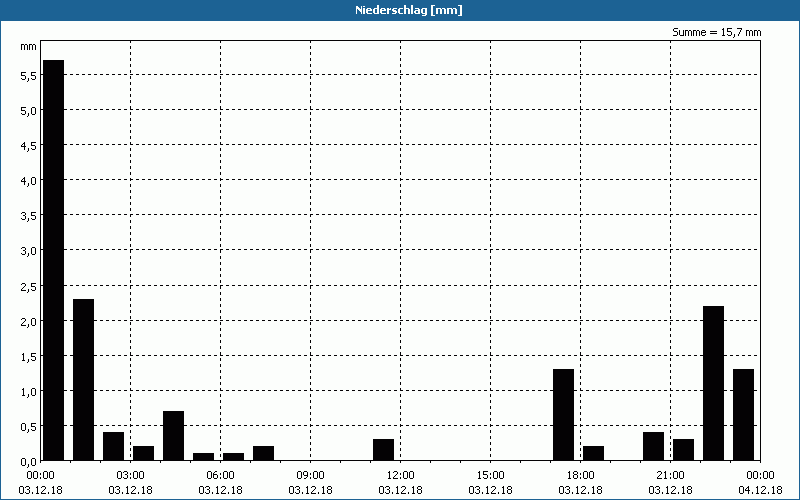Click the 03.12.18 date below 12:00
800x500 pixels.
tap(401, 490)
